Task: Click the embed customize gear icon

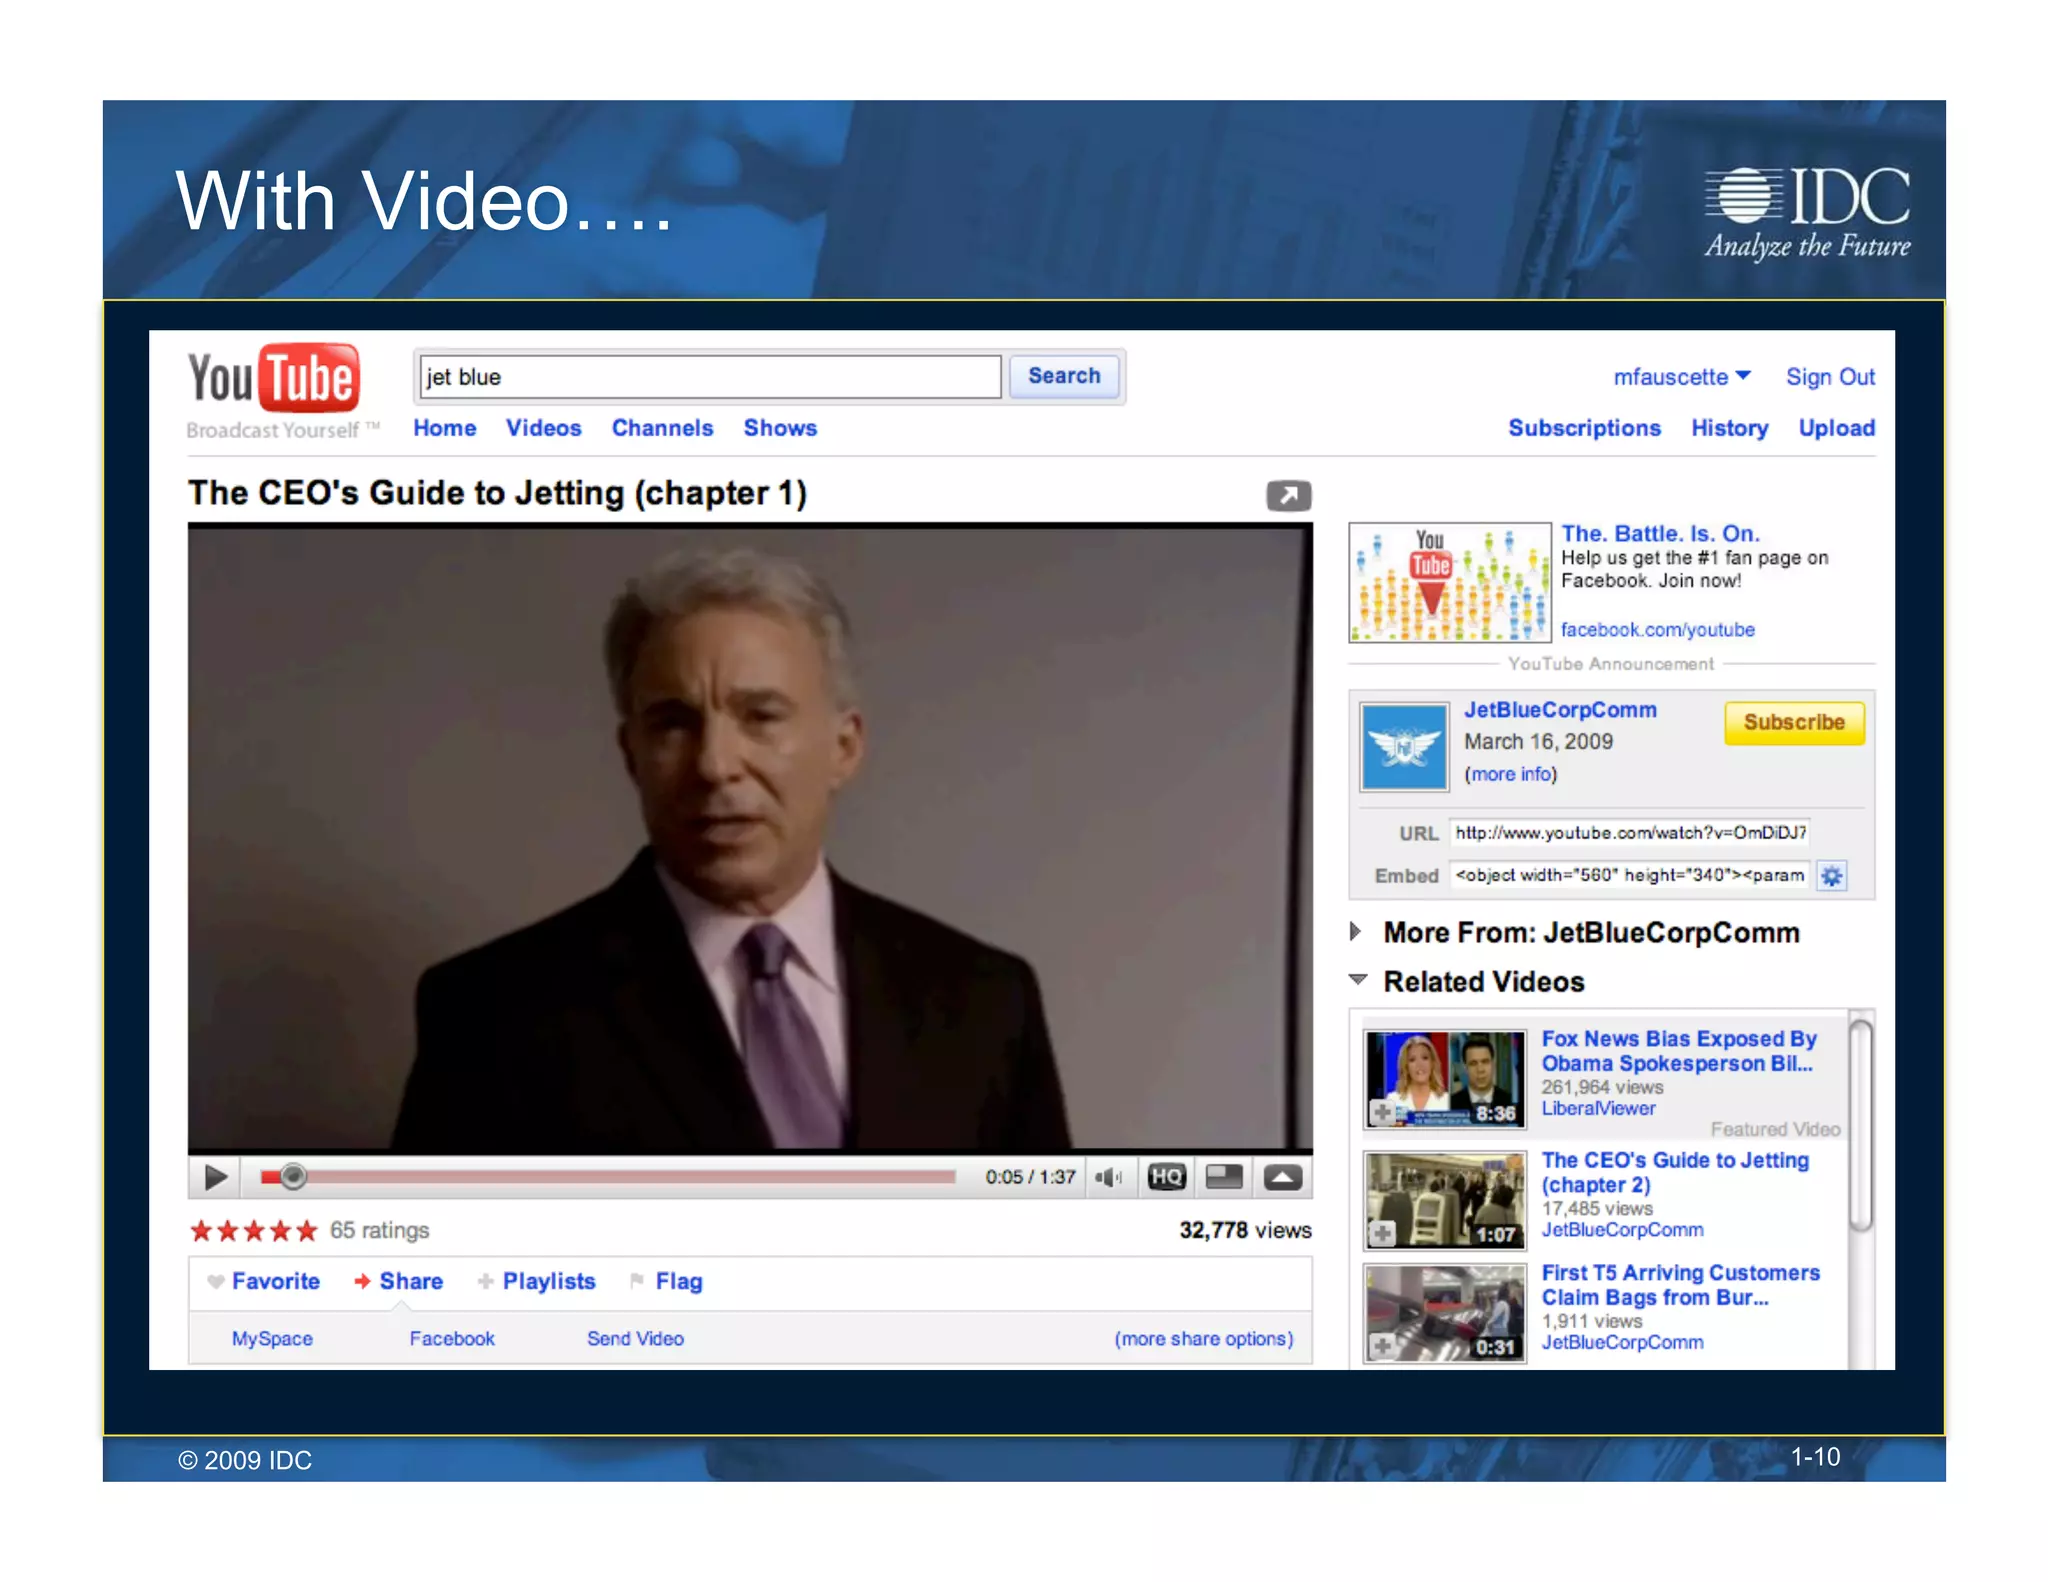Action: [1831, 876]
